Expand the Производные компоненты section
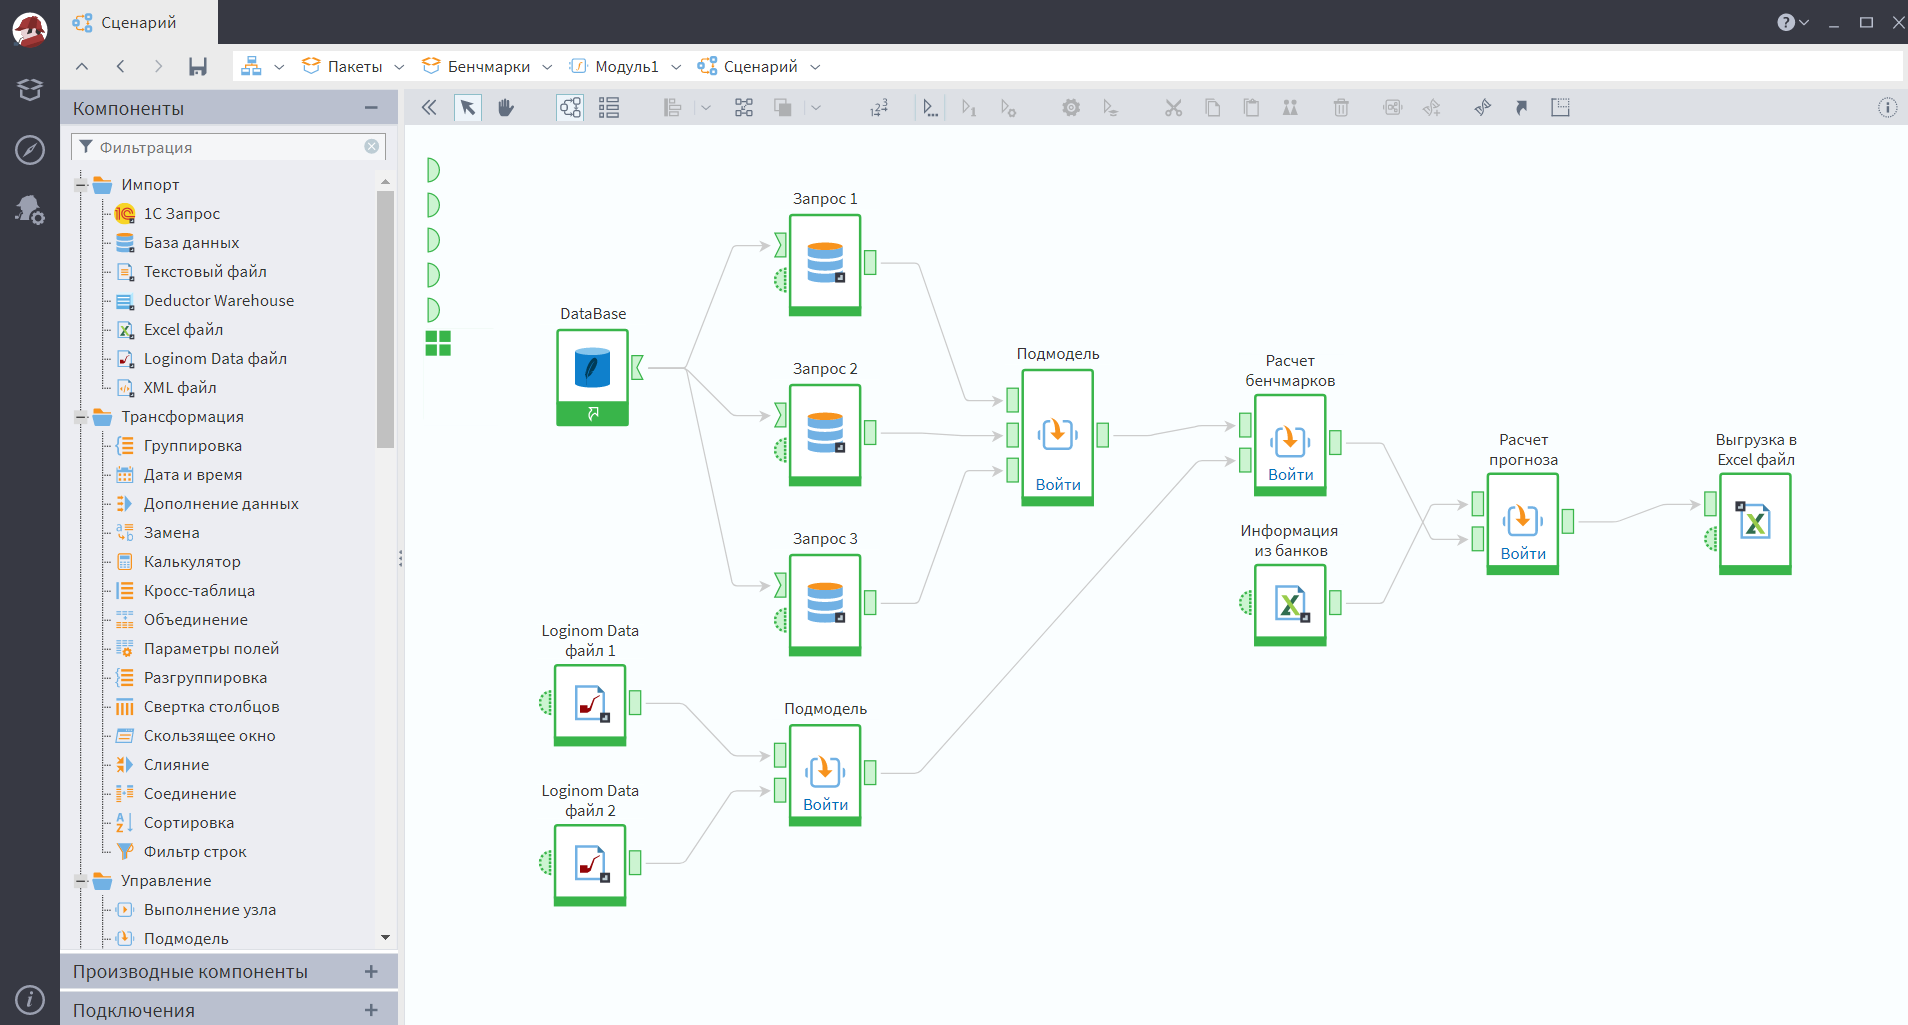1908x1025 pixels. [371, 972]
